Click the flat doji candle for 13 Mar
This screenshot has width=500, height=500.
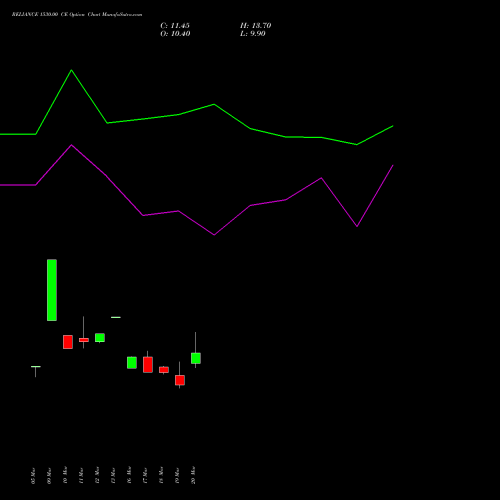click(116, 317)
